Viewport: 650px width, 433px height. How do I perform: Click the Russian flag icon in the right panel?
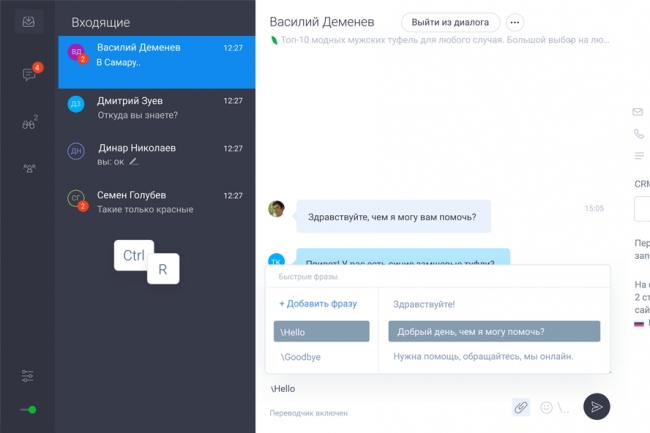(x=639, y=324)
